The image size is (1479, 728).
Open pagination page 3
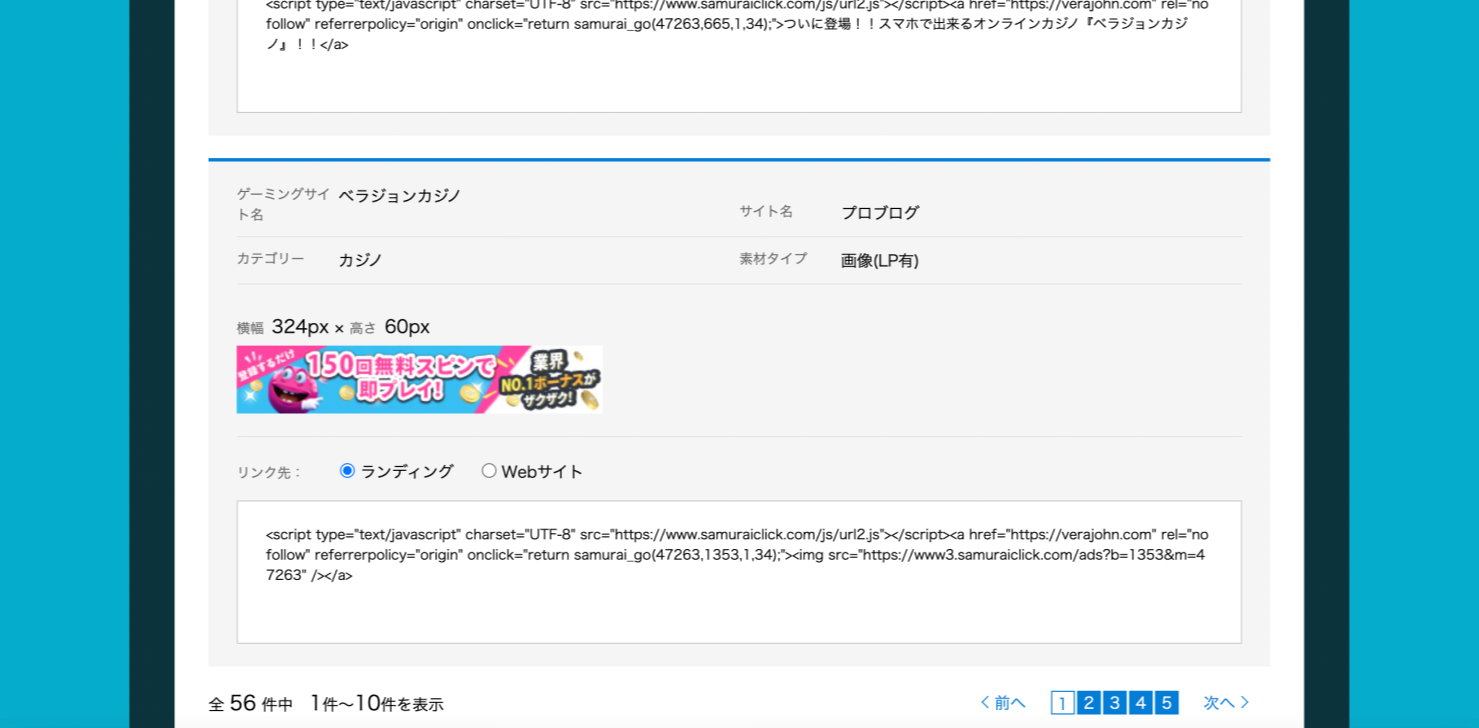1115,703
